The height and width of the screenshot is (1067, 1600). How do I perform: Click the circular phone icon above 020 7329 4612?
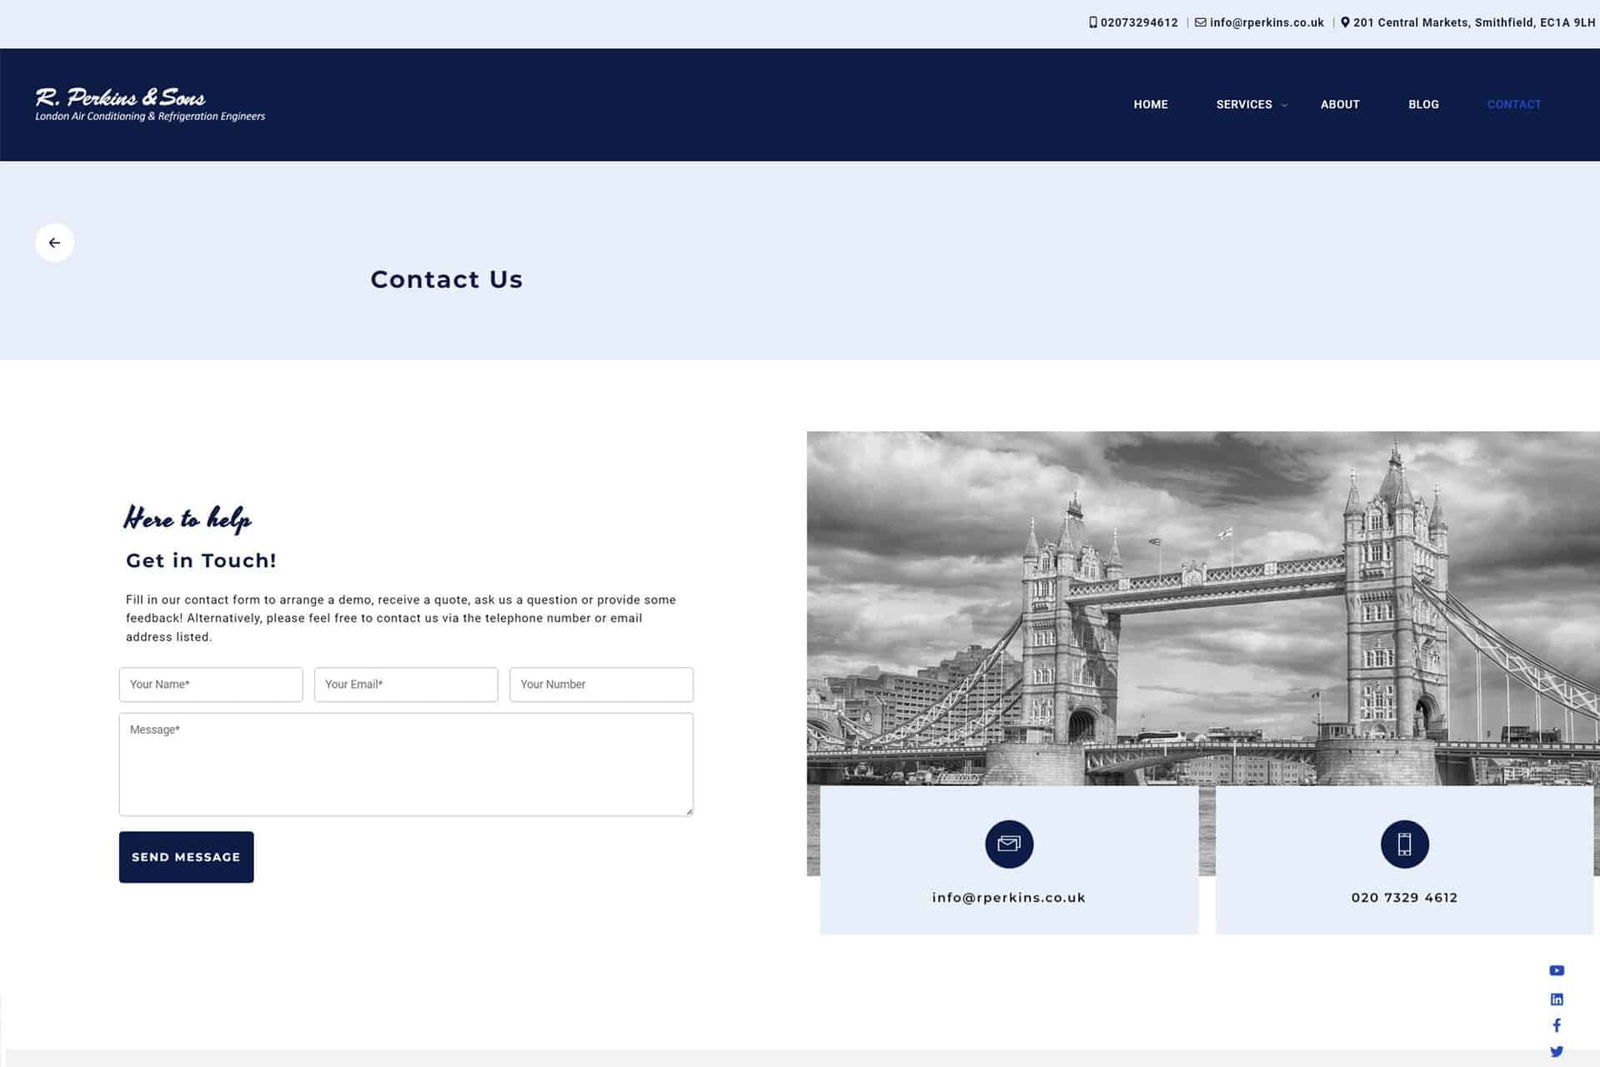tap(1404, 844)
